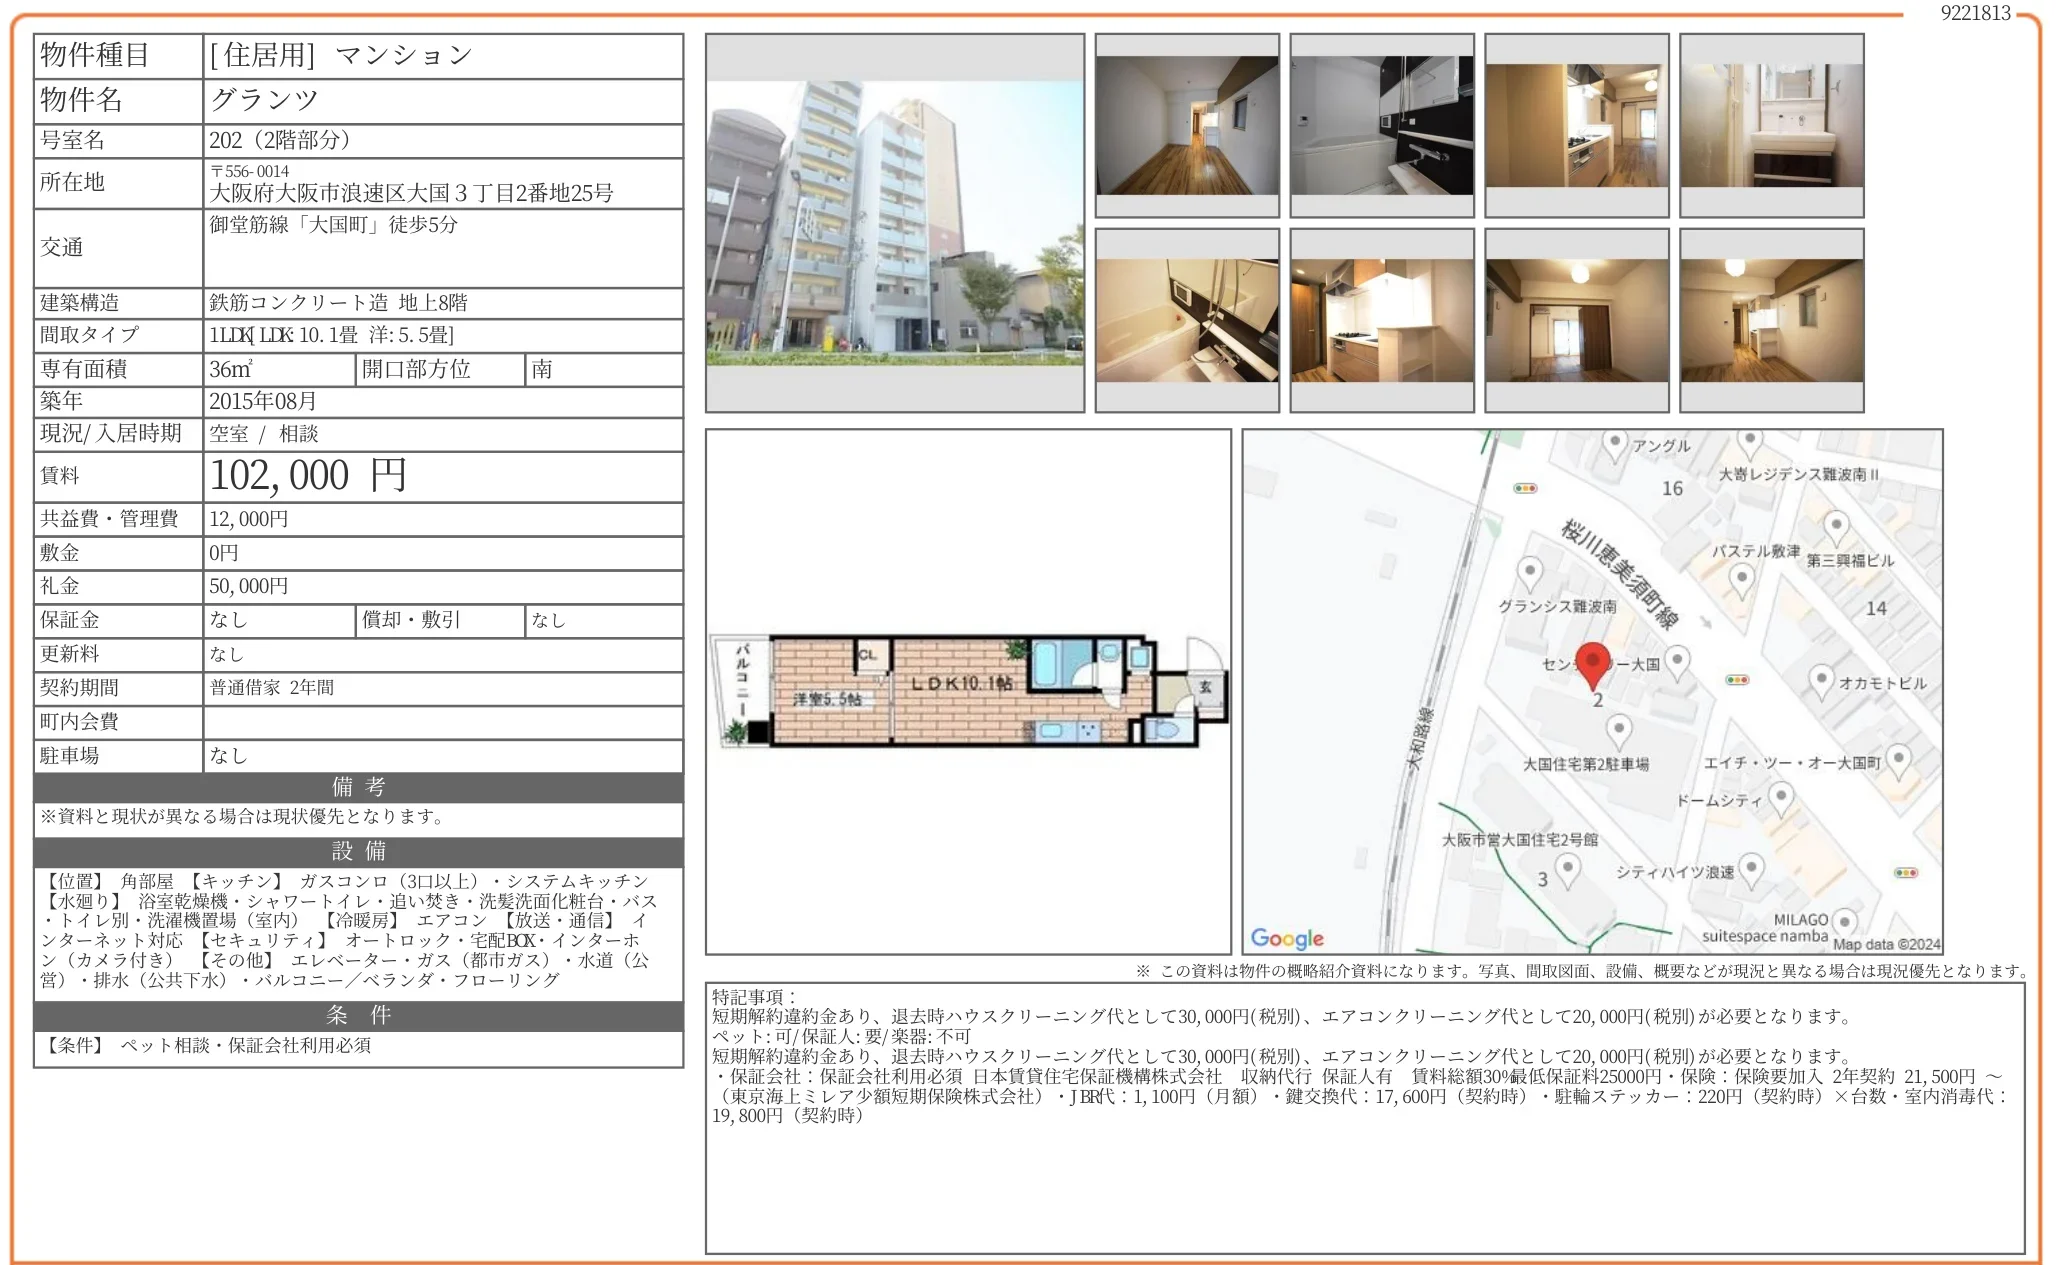Click the エイチ・ツー・オー大国町 map pin
Image resolution: width=2056 pixels, height=1265 pixels.
pos(1898,761)
